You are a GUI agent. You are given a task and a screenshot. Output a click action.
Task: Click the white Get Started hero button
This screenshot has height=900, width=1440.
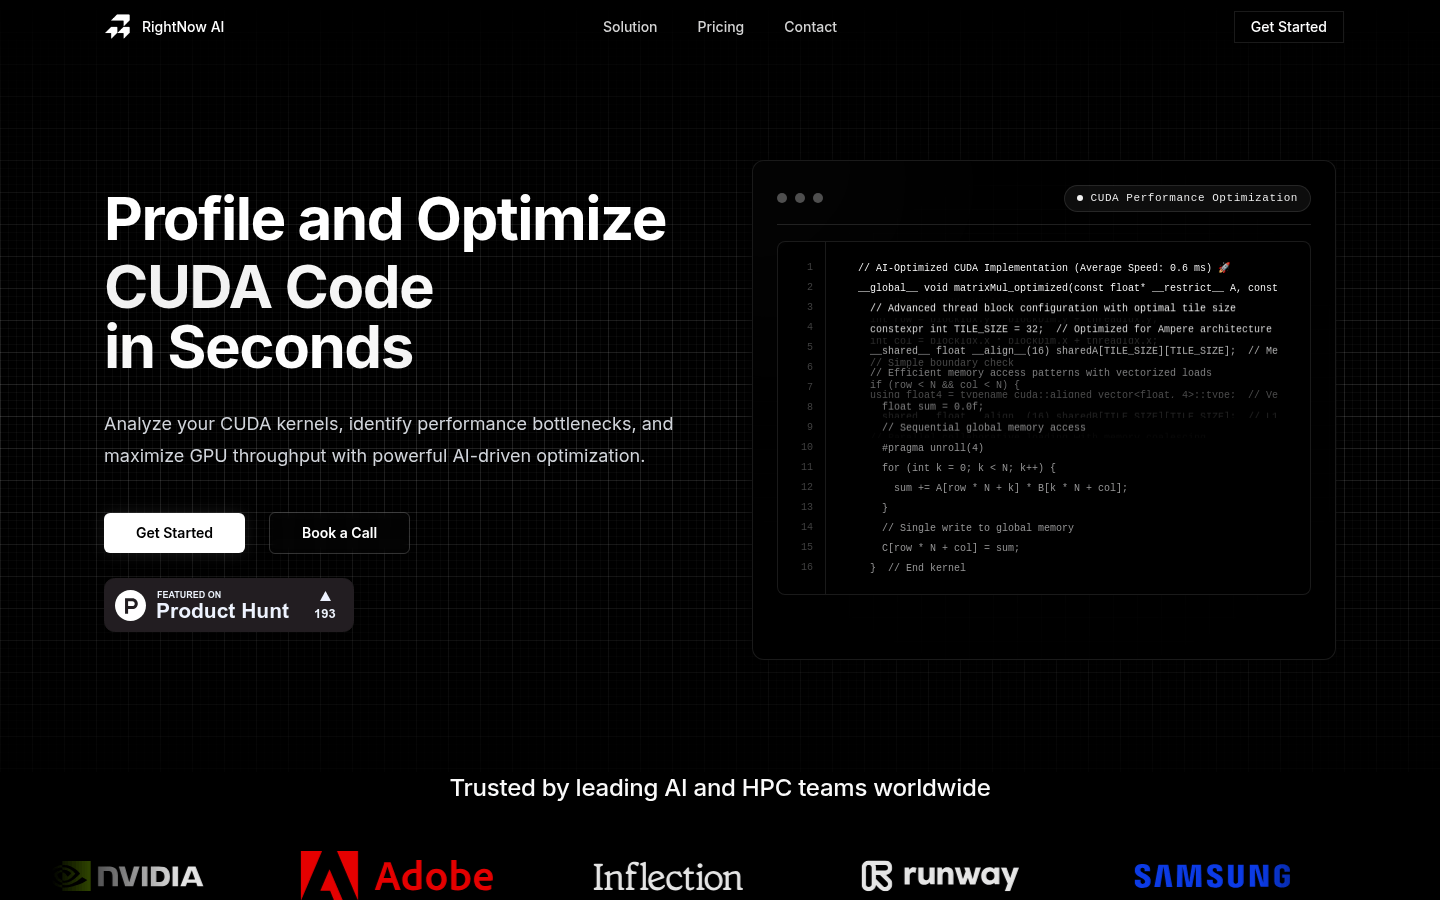(x=174, y=533)
